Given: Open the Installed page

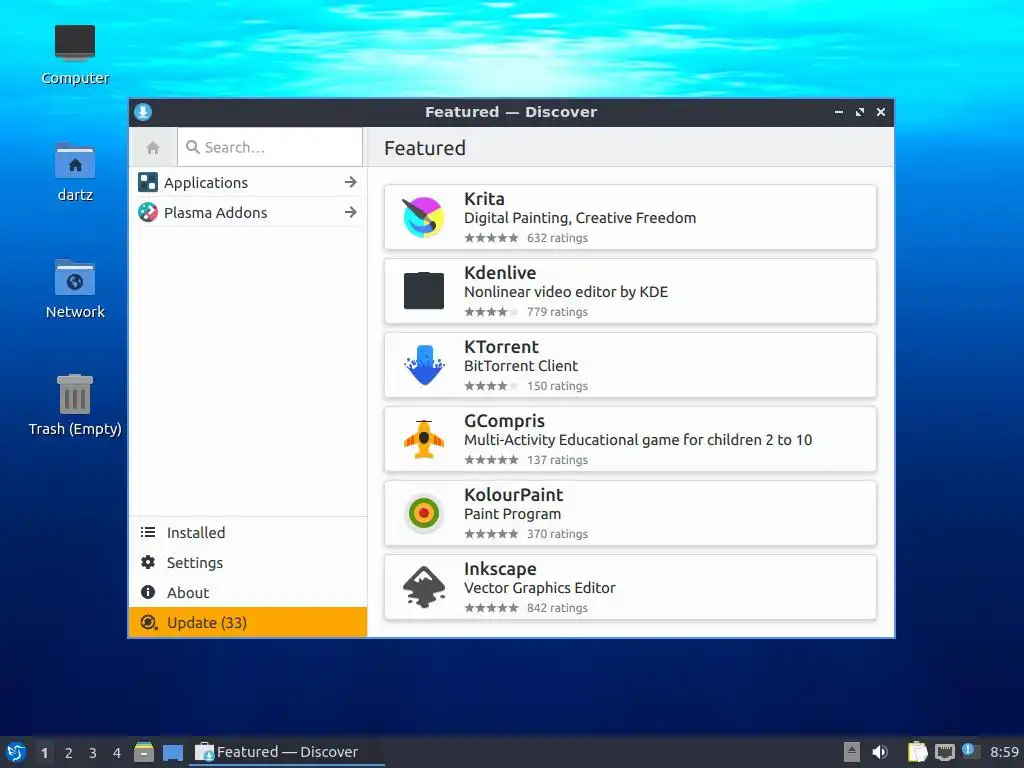Looking at the screenshot, I should coord(248,532).
